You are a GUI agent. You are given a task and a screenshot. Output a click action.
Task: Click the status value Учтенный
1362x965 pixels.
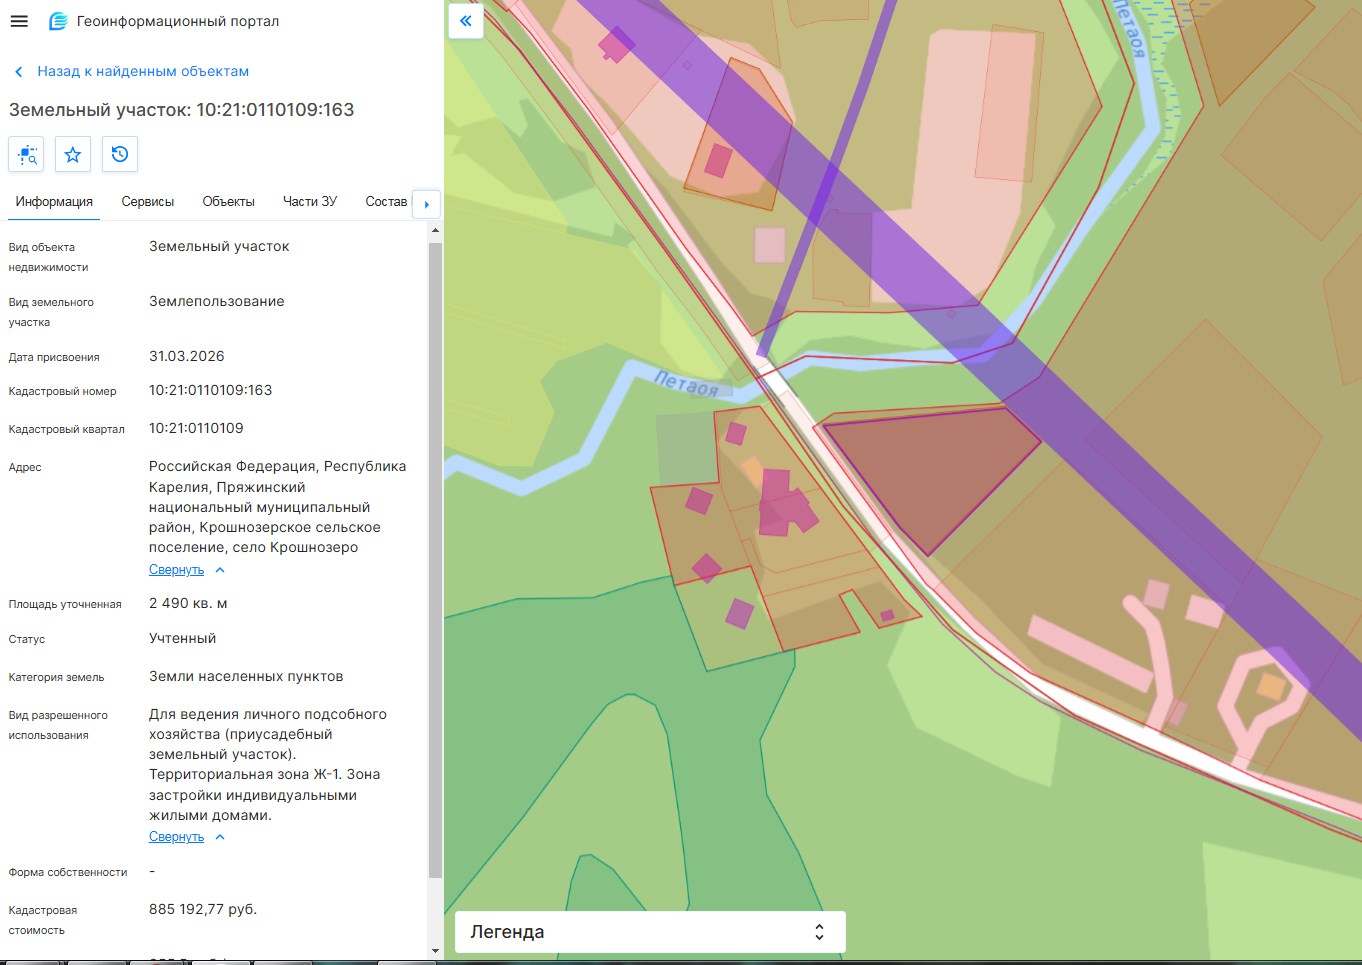pyautogui.click(x=183, y=639)
